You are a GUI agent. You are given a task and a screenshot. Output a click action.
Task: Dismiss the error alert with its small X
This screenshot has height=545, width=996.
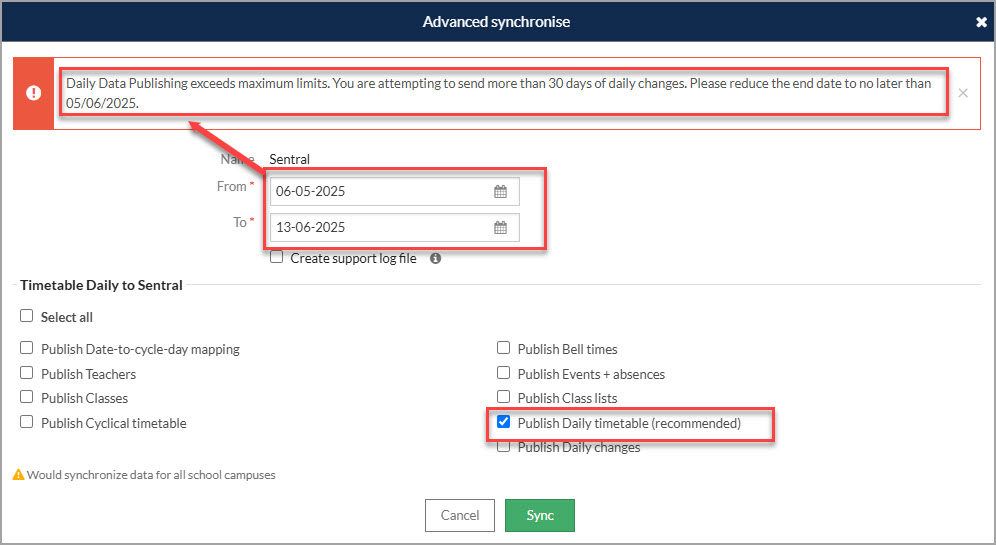[963, 93]
